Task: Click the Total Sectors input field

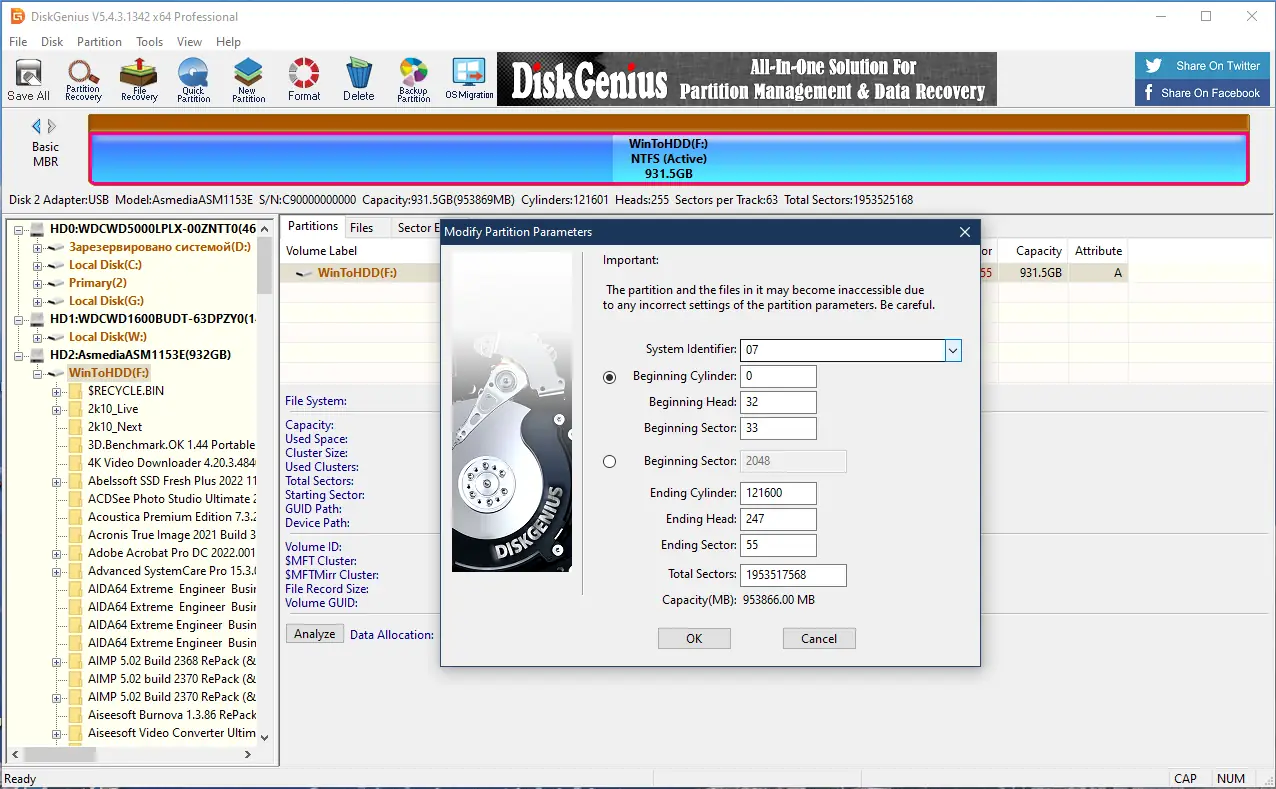Action: point(794,576)
